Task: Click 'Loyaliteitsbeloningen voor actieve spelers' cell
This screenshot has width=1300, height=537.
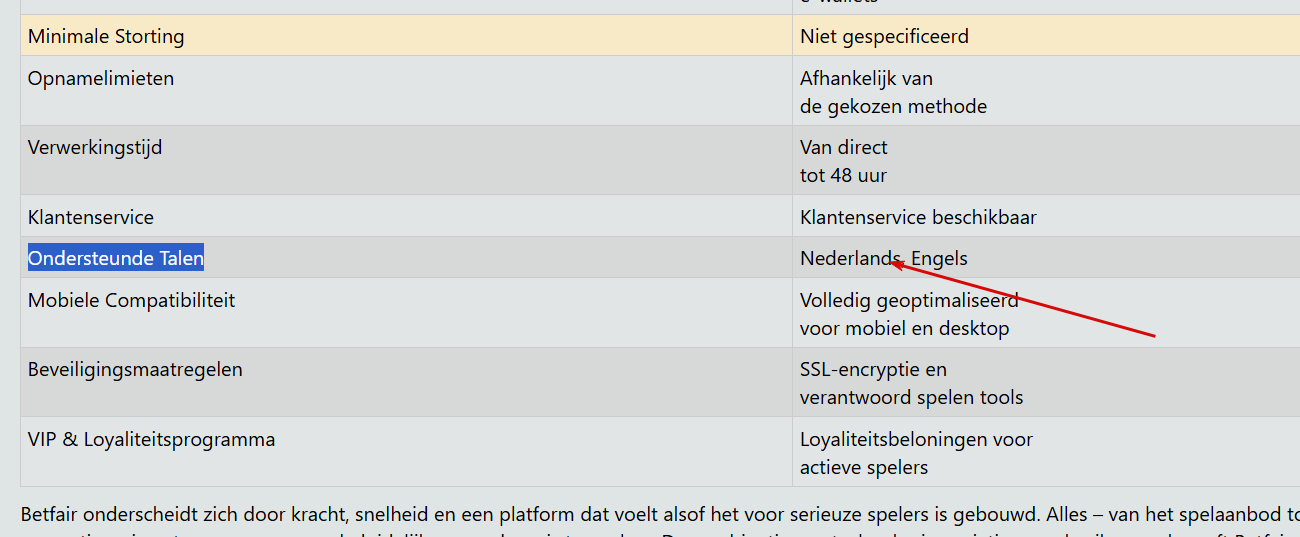Action: [x=916, y=453]
